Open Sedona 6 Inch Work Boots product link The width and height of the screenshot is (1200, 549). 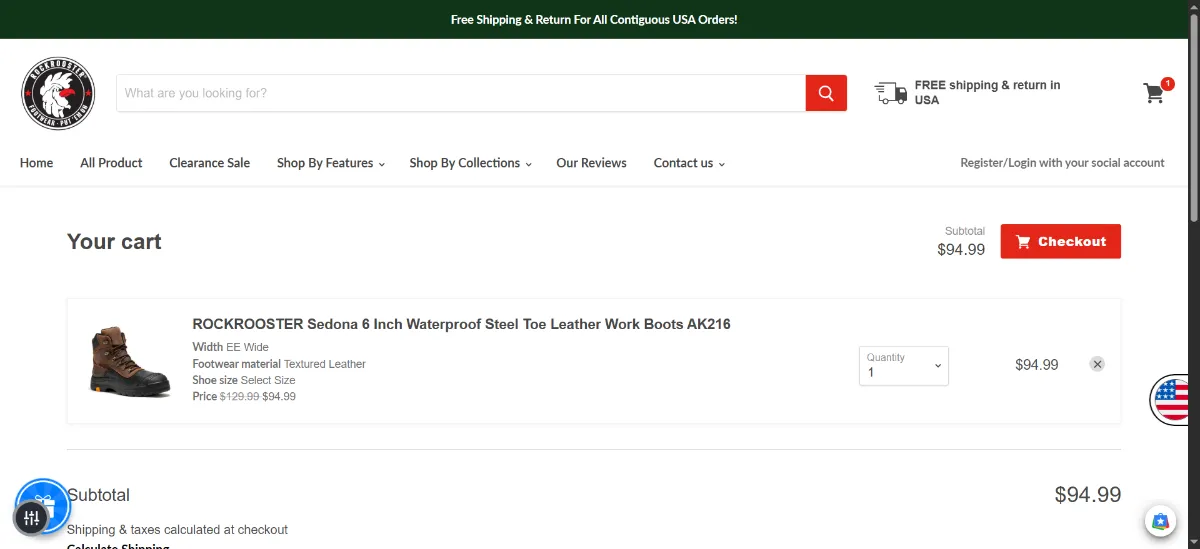tap(461, 324)
